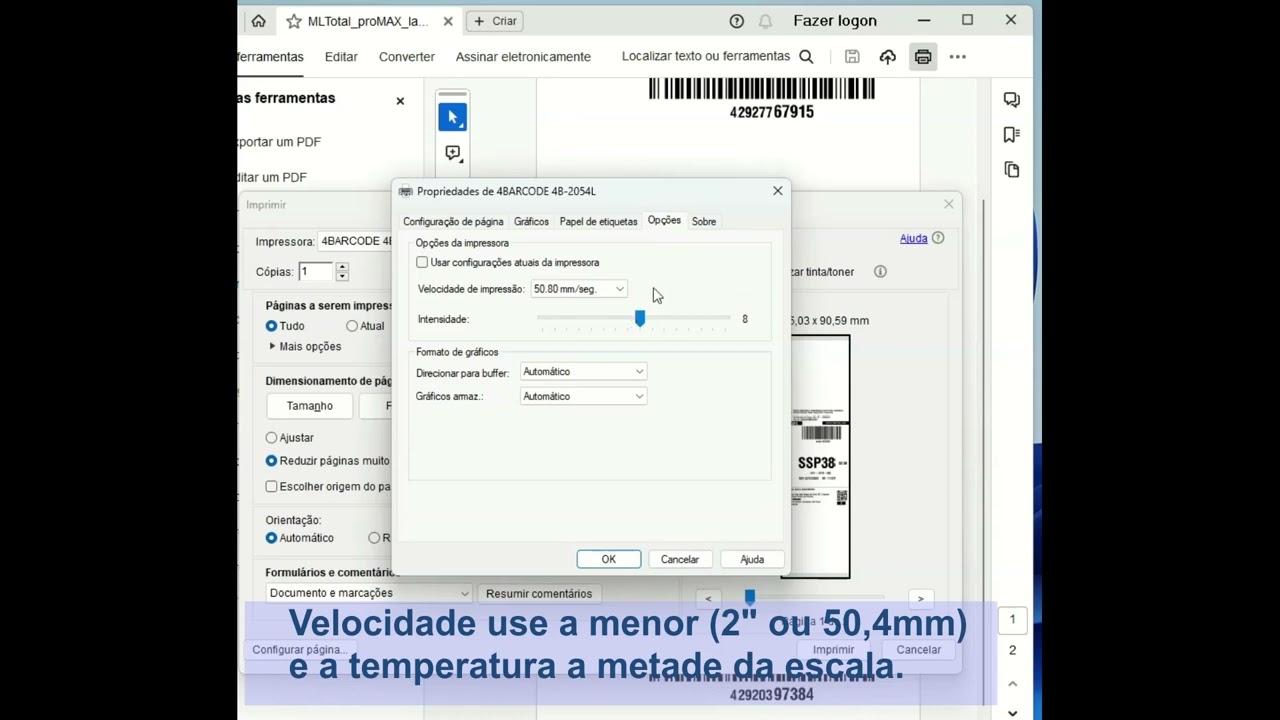Enable Usar configurações atuais da impressora
The width and height of the screenshot is (1280, 720).
(422, 262)
